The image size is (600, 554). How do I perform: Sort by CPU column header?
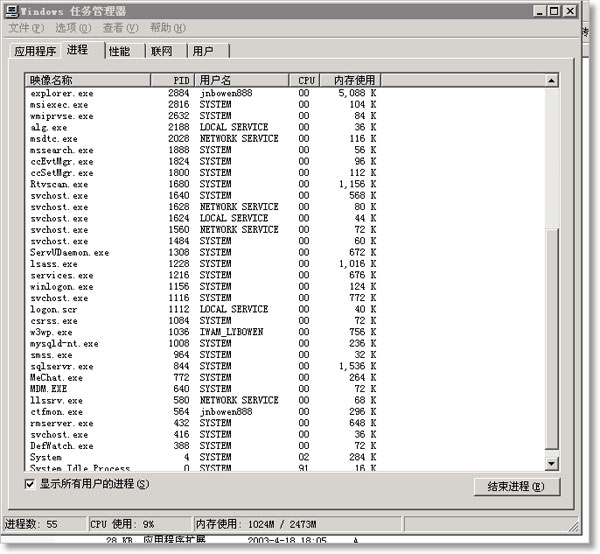[305, 80]
